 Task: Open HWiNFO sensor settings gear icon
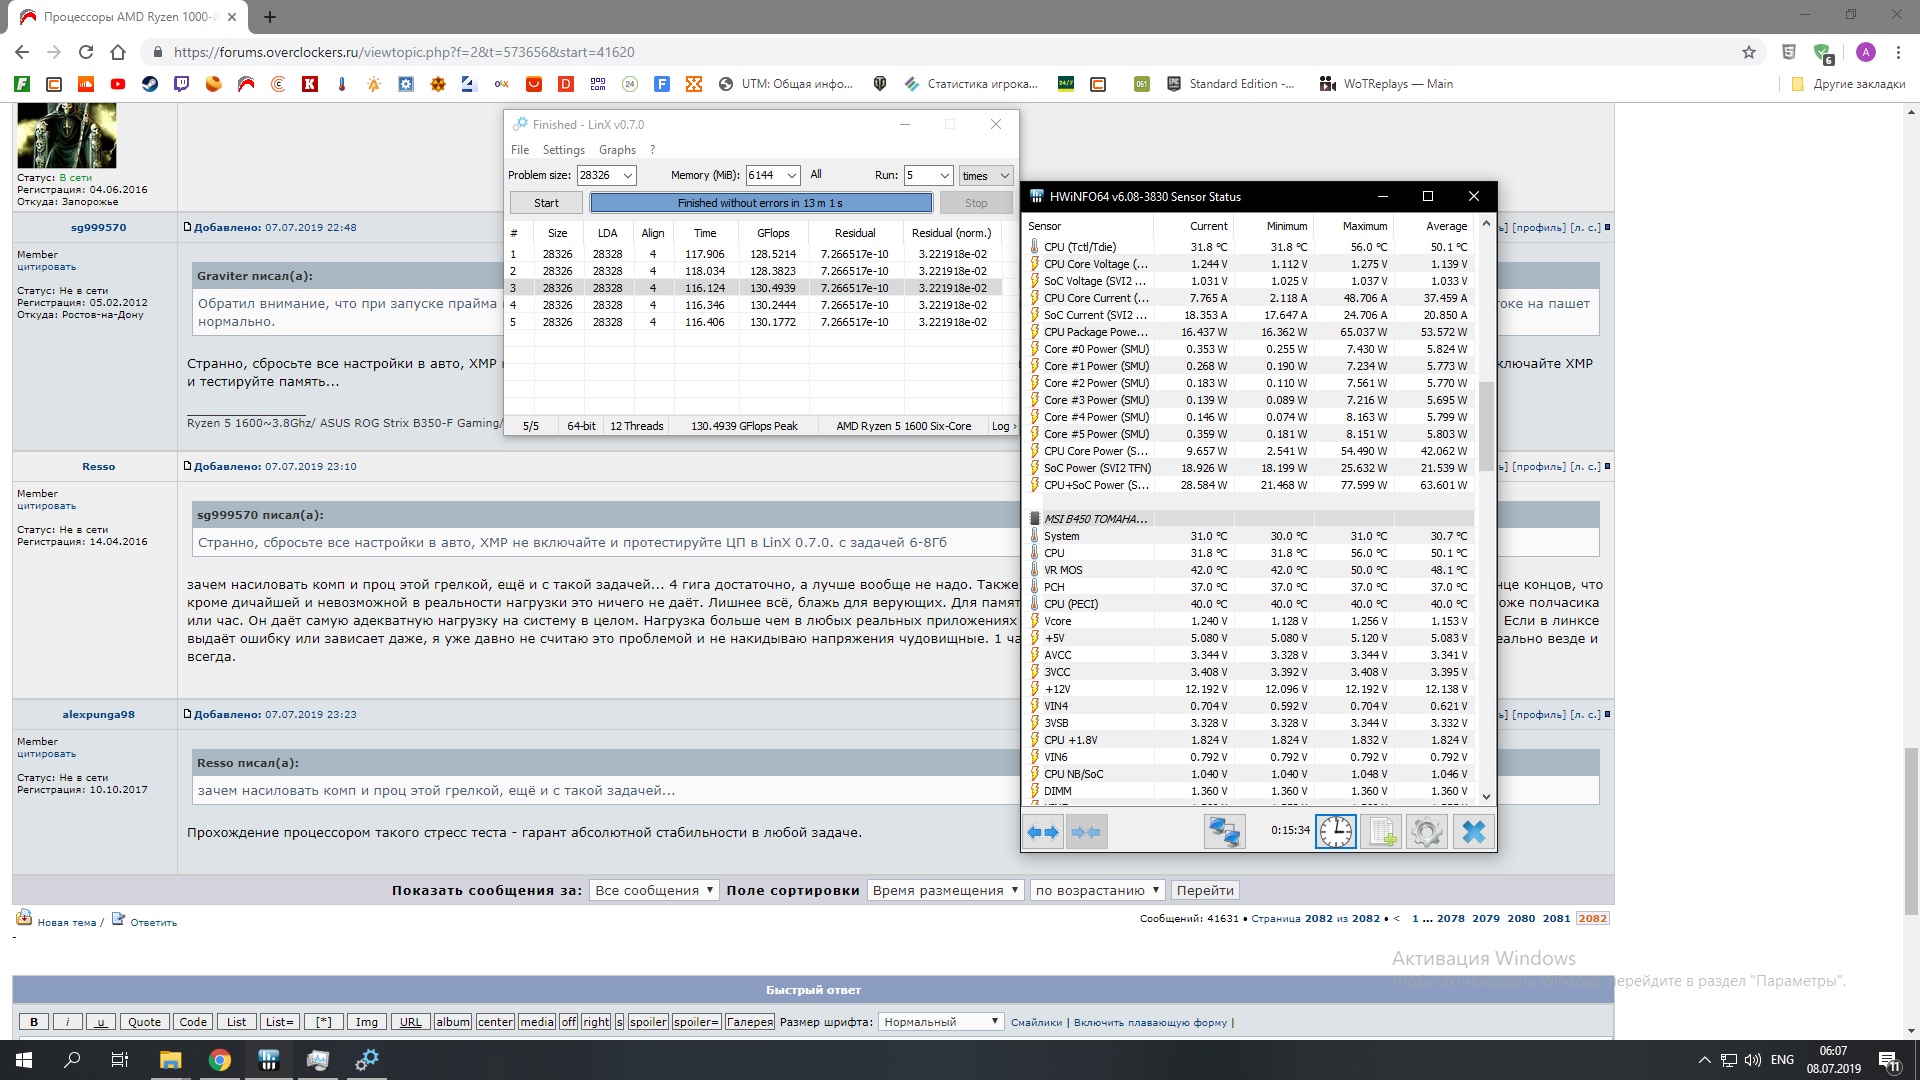tap(1427, 832)
